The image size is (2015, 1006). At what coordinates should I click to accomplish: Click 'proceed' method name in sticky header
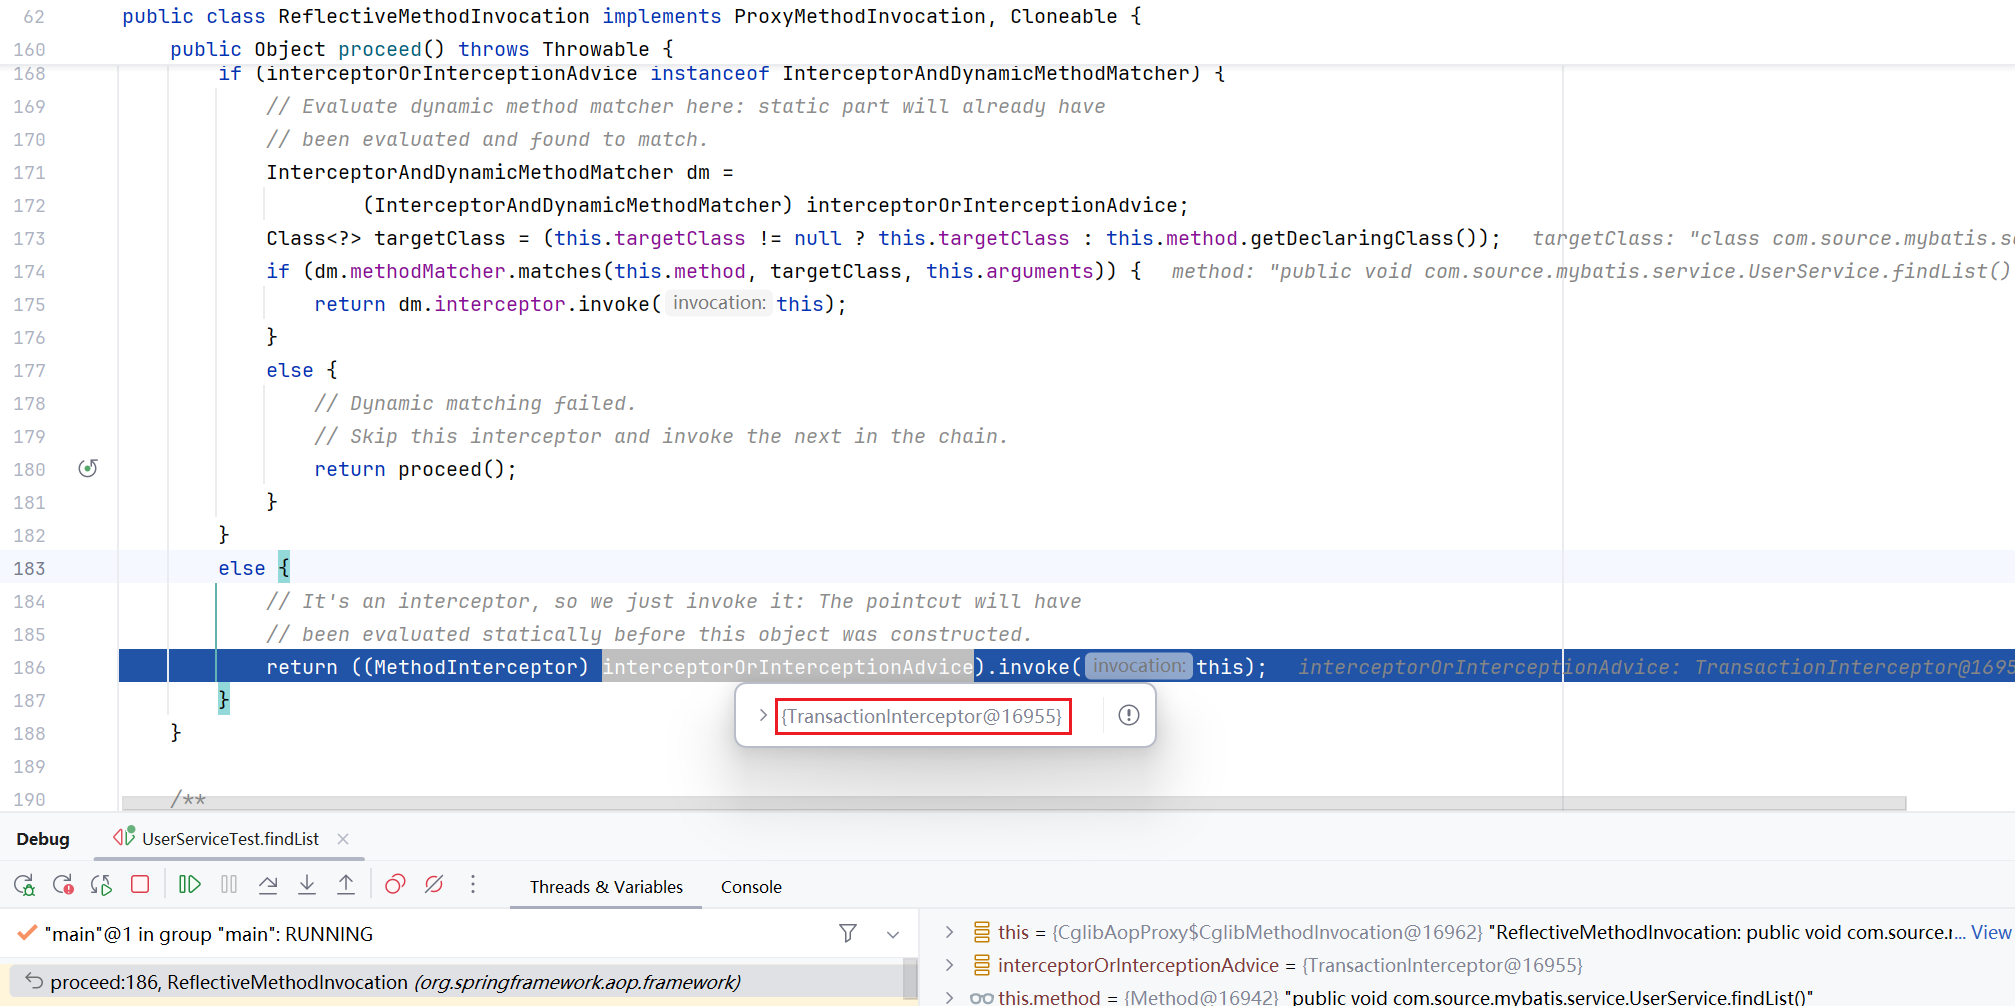[380, 49]
